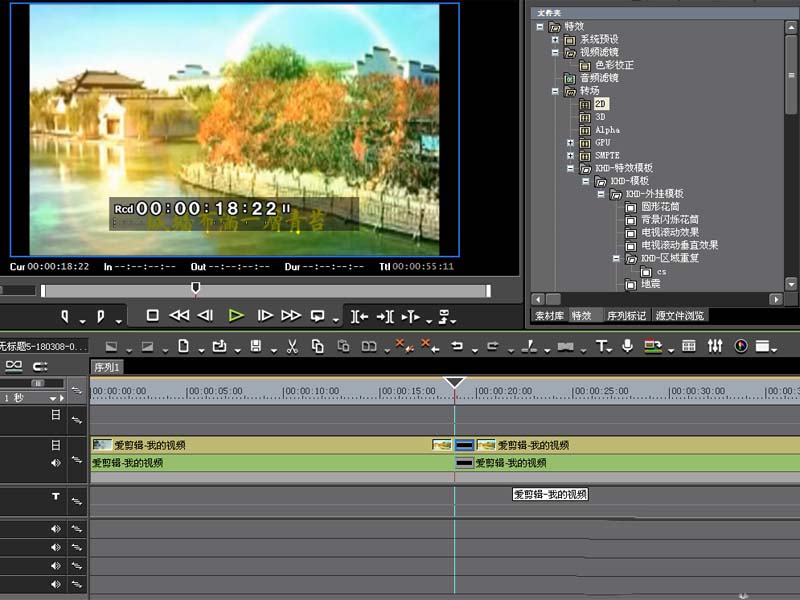Toggle the title track T button
Viewport: 800px width, 600px height.
[x=56, y=496]
